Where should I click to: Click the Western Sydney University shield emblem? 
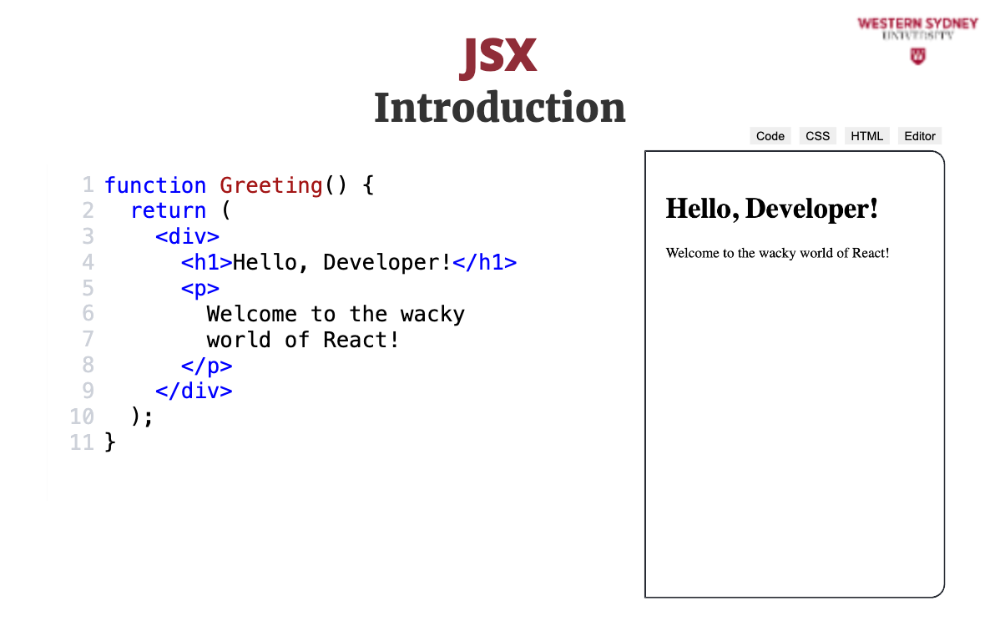click(917, 57)
